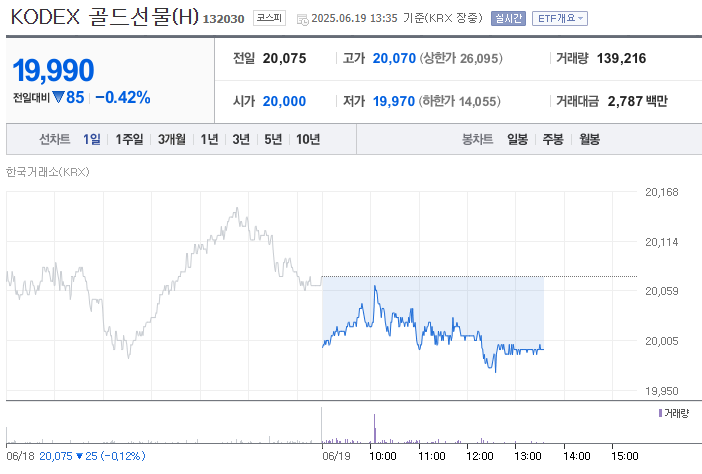This screenshot has height=474, width=702.
Task: Click the 한국거래소(KRX) label above the chart
Action: click(47, 172)
